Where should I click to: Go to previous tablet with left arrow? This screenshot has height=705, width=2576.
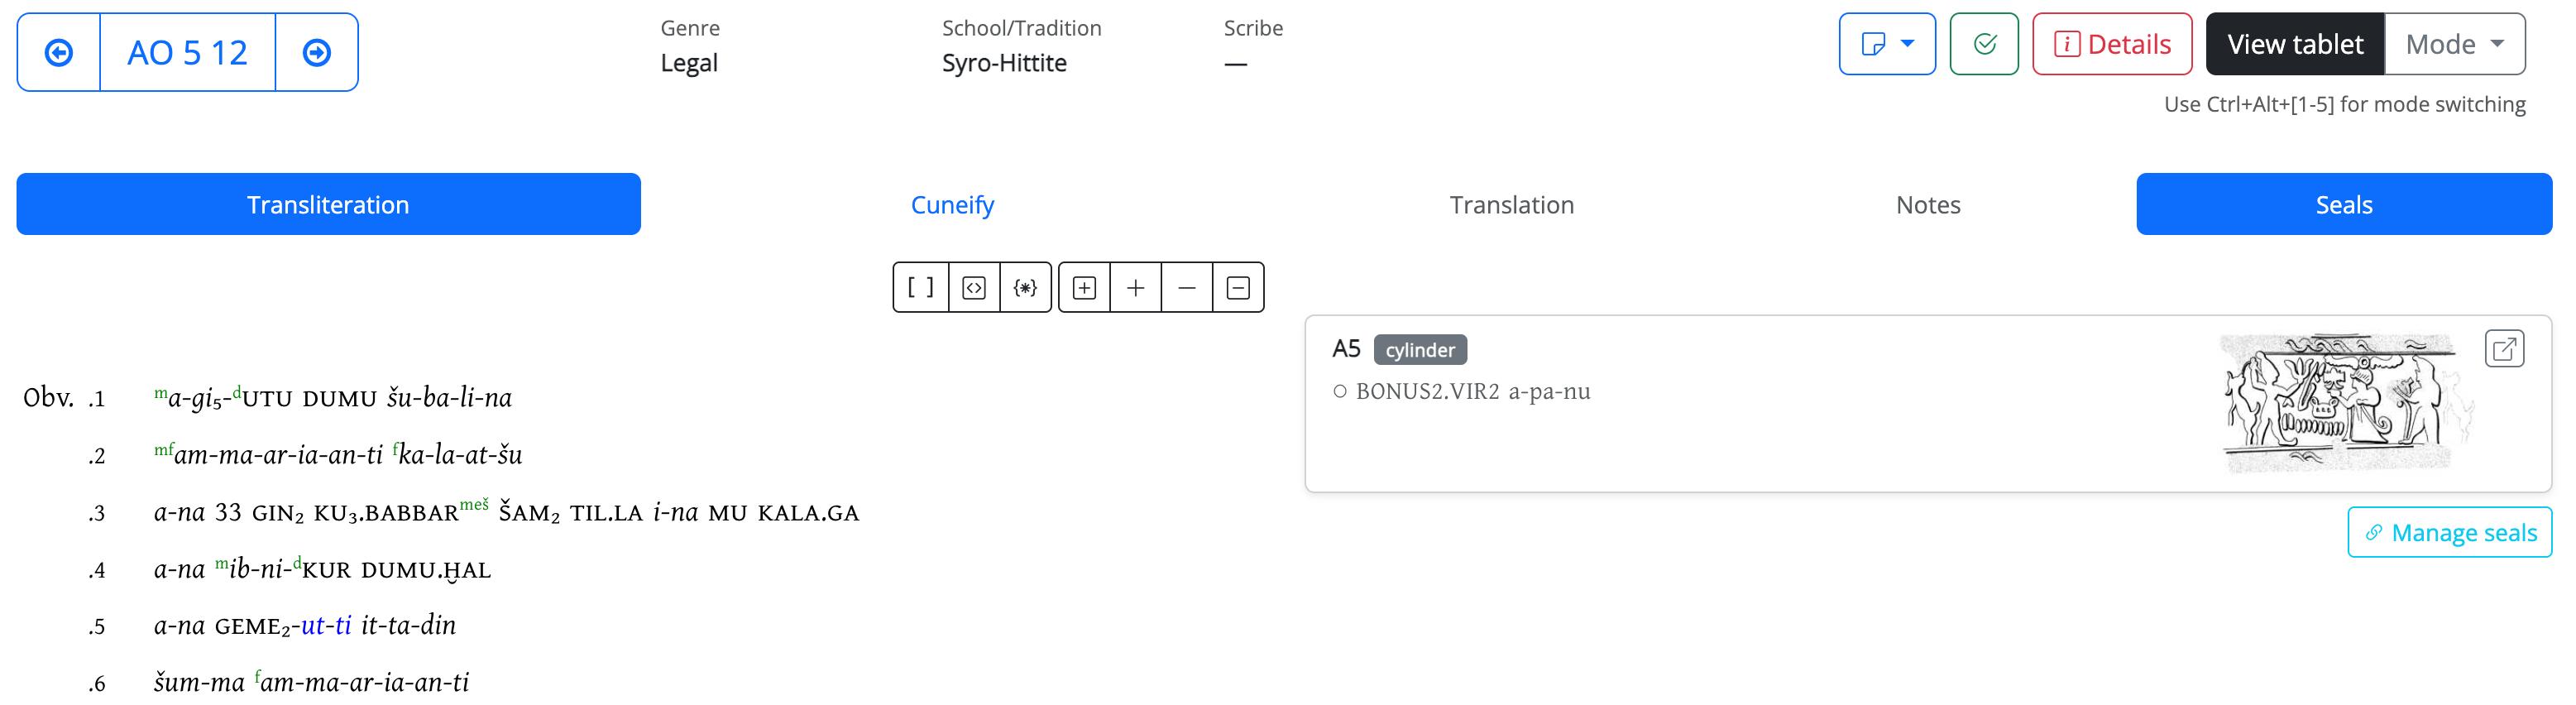coord(59,53)
